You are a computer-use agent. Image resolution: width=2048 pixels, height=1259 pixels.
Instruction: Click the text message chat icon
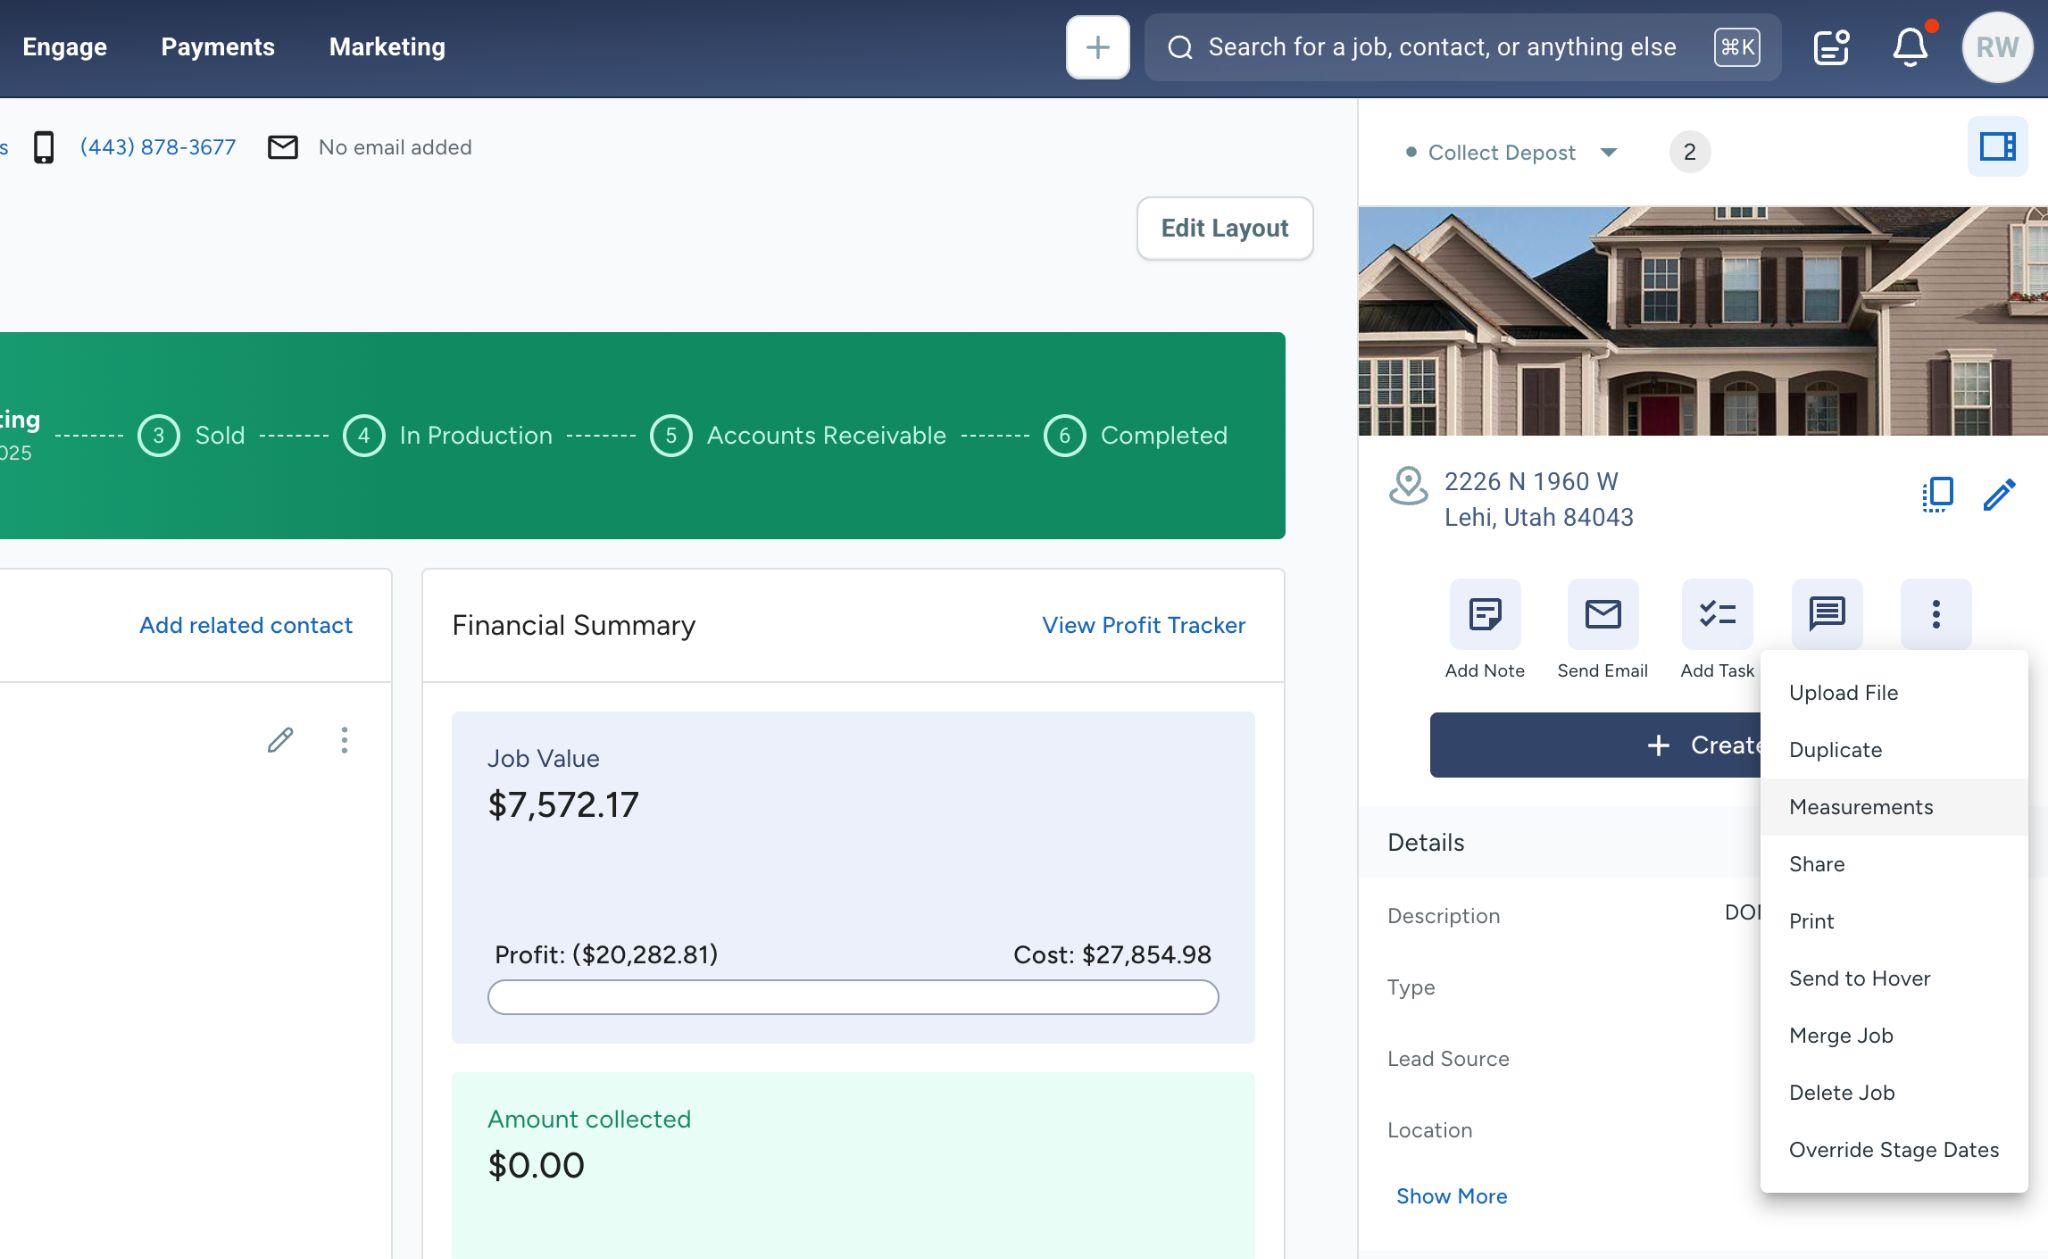(1826, 614)
